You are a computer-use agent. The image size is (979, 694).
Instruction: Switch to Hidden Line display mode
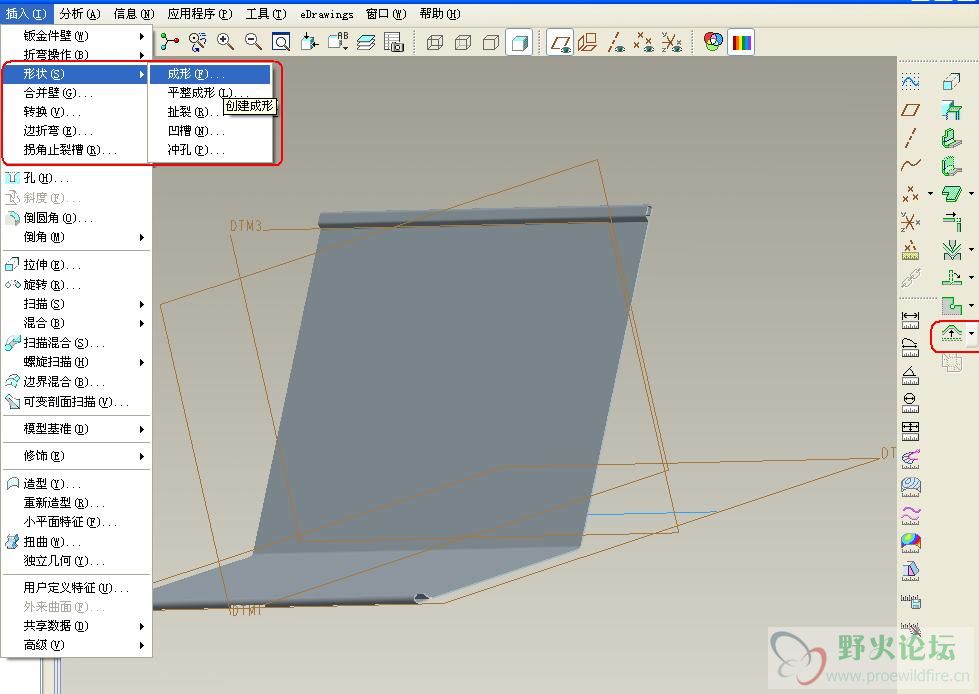click(463, 42)
